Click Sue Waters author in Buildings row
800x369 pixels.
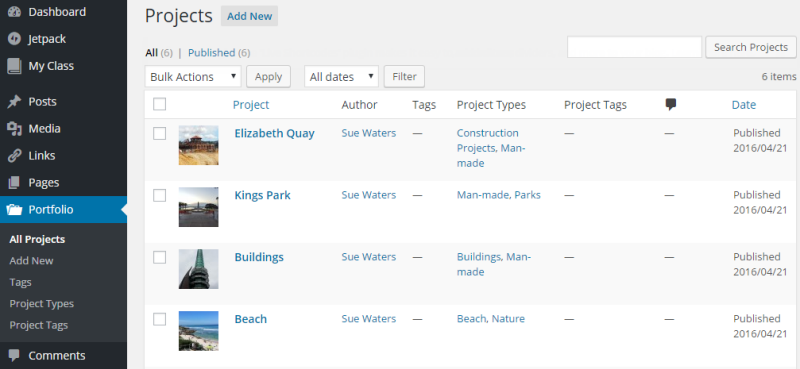368,257
